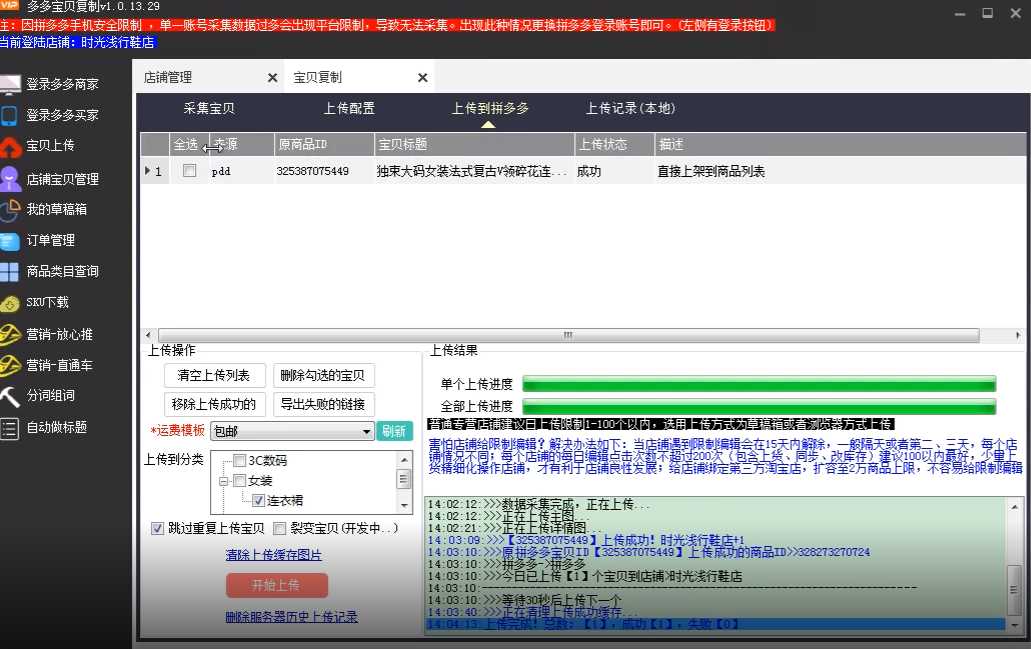Open 宝贝上传 via its orange house icon

coord(10,147)
